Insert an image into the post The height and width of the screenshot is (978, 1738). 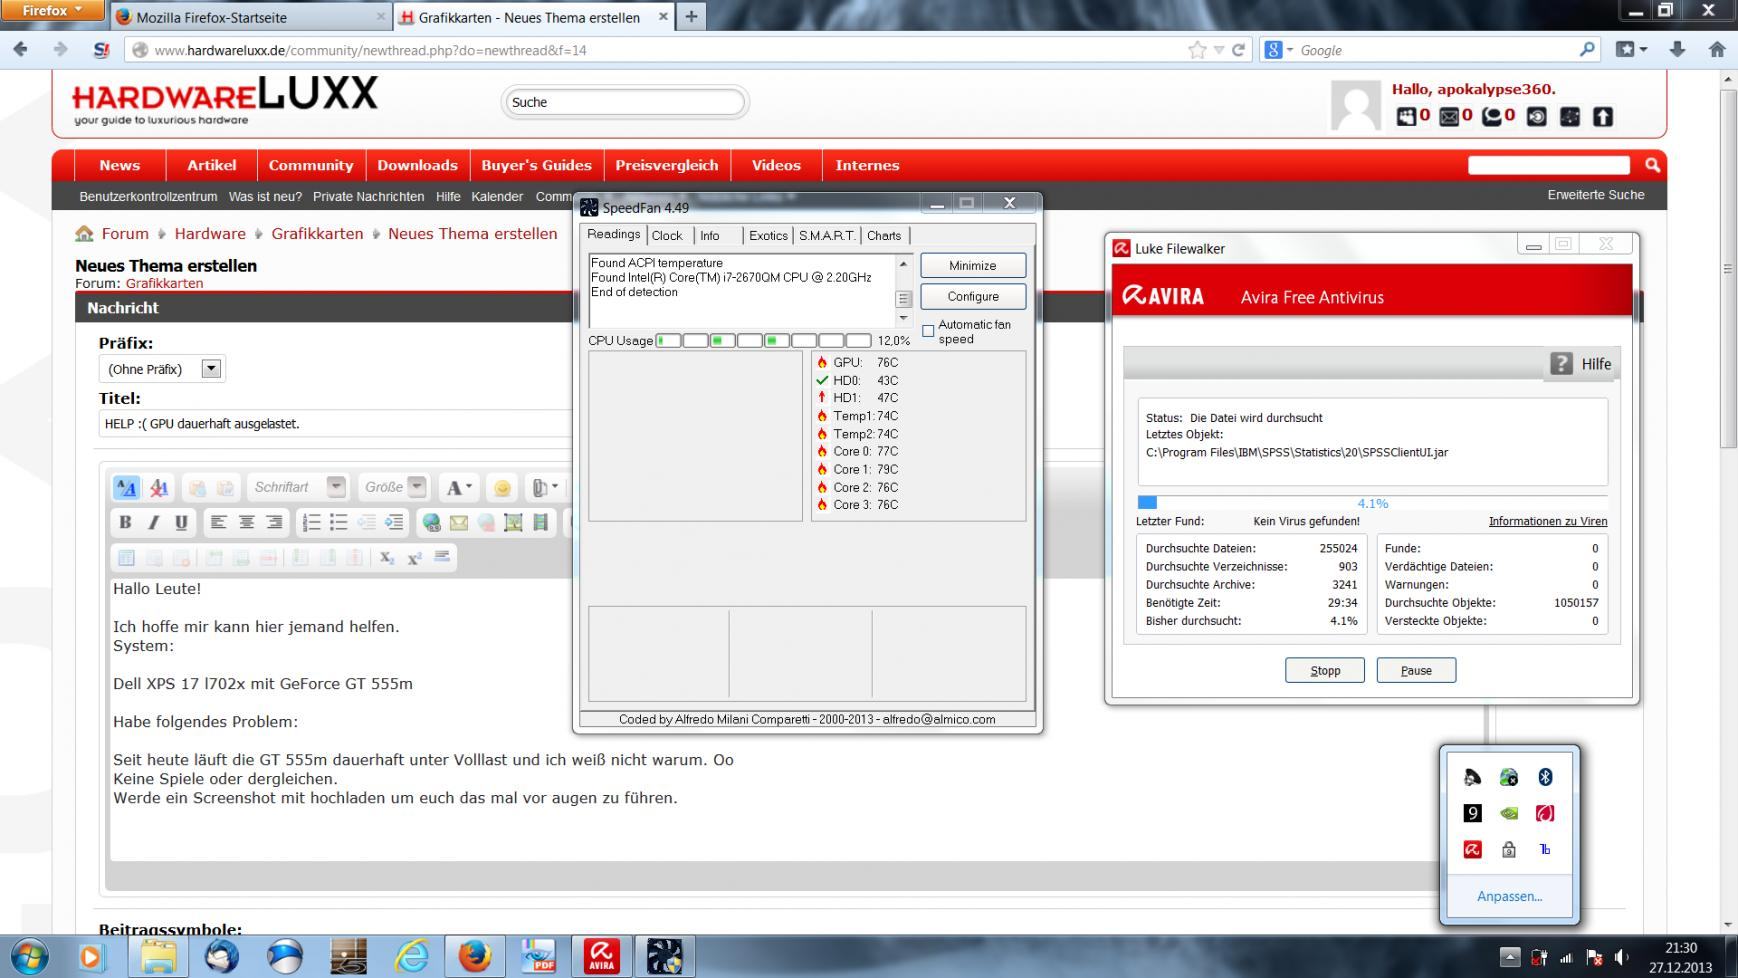pos(513,522)
